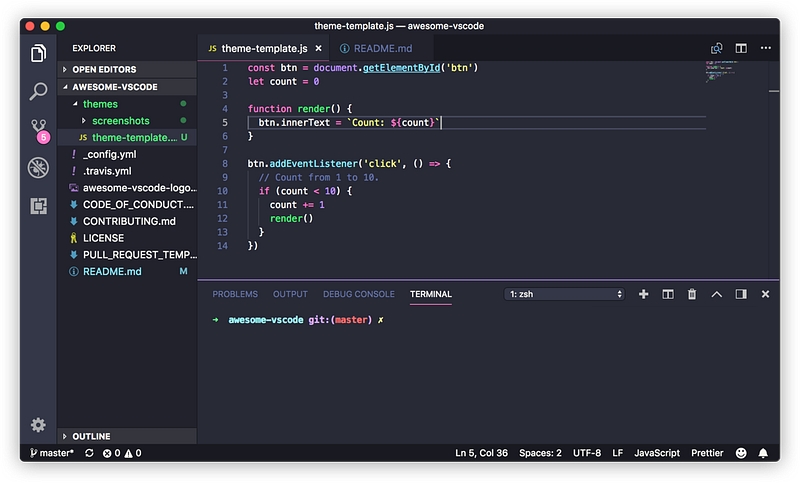The image size is (800, 483).
Task: Open the Debug view icon
Action: [38, 167]
